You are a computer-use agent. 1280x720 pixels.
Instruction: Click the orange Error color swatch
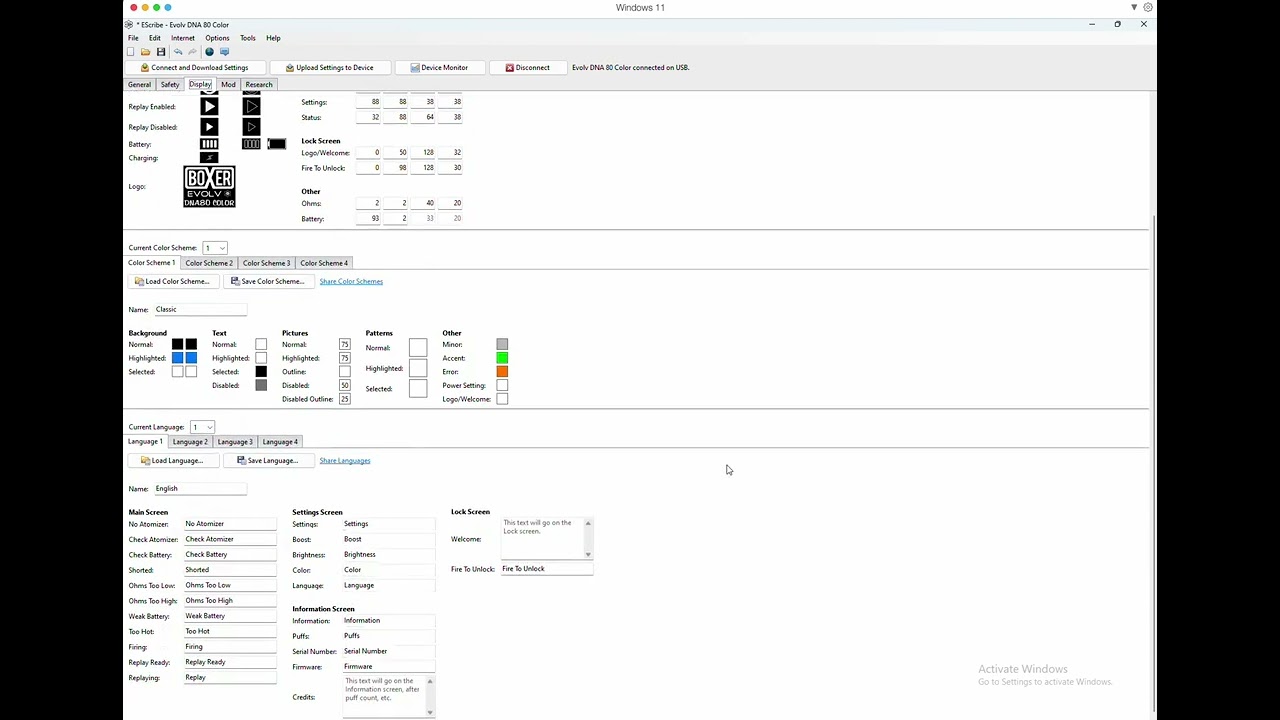point(502,372)
